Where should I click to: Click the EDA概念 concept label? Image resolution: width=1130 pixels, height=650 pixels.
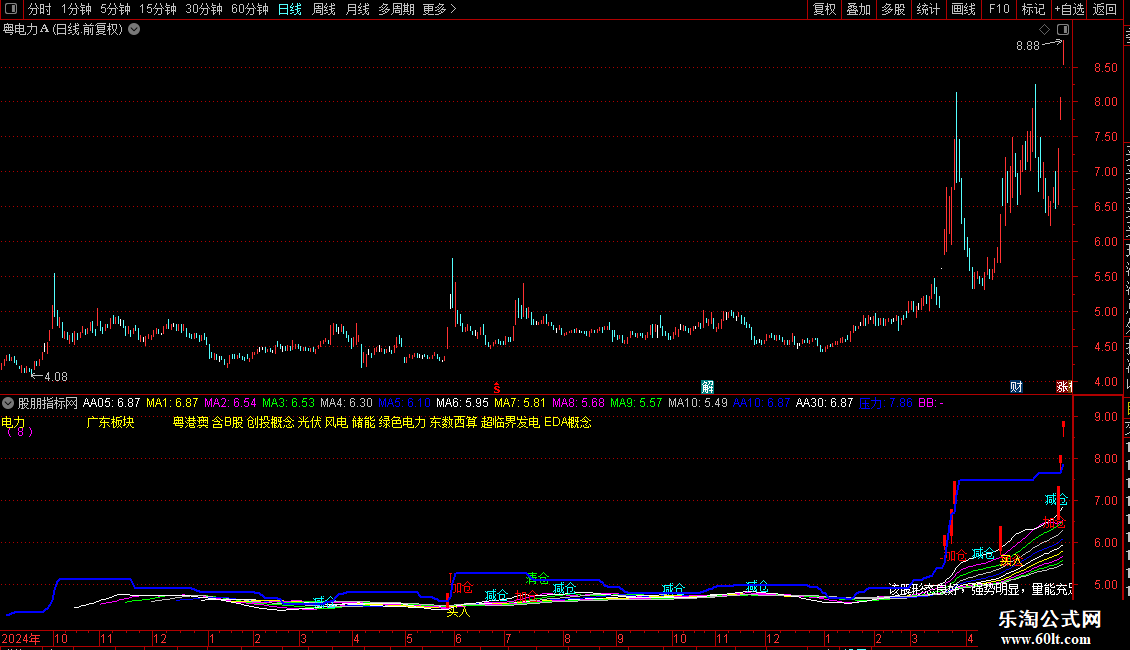[567, 422]
